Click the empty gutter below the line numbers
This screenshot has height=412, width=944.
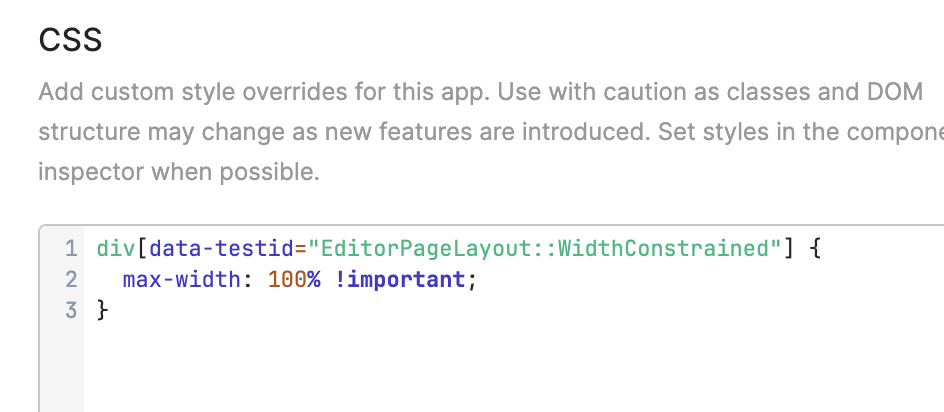click(62, 370)
